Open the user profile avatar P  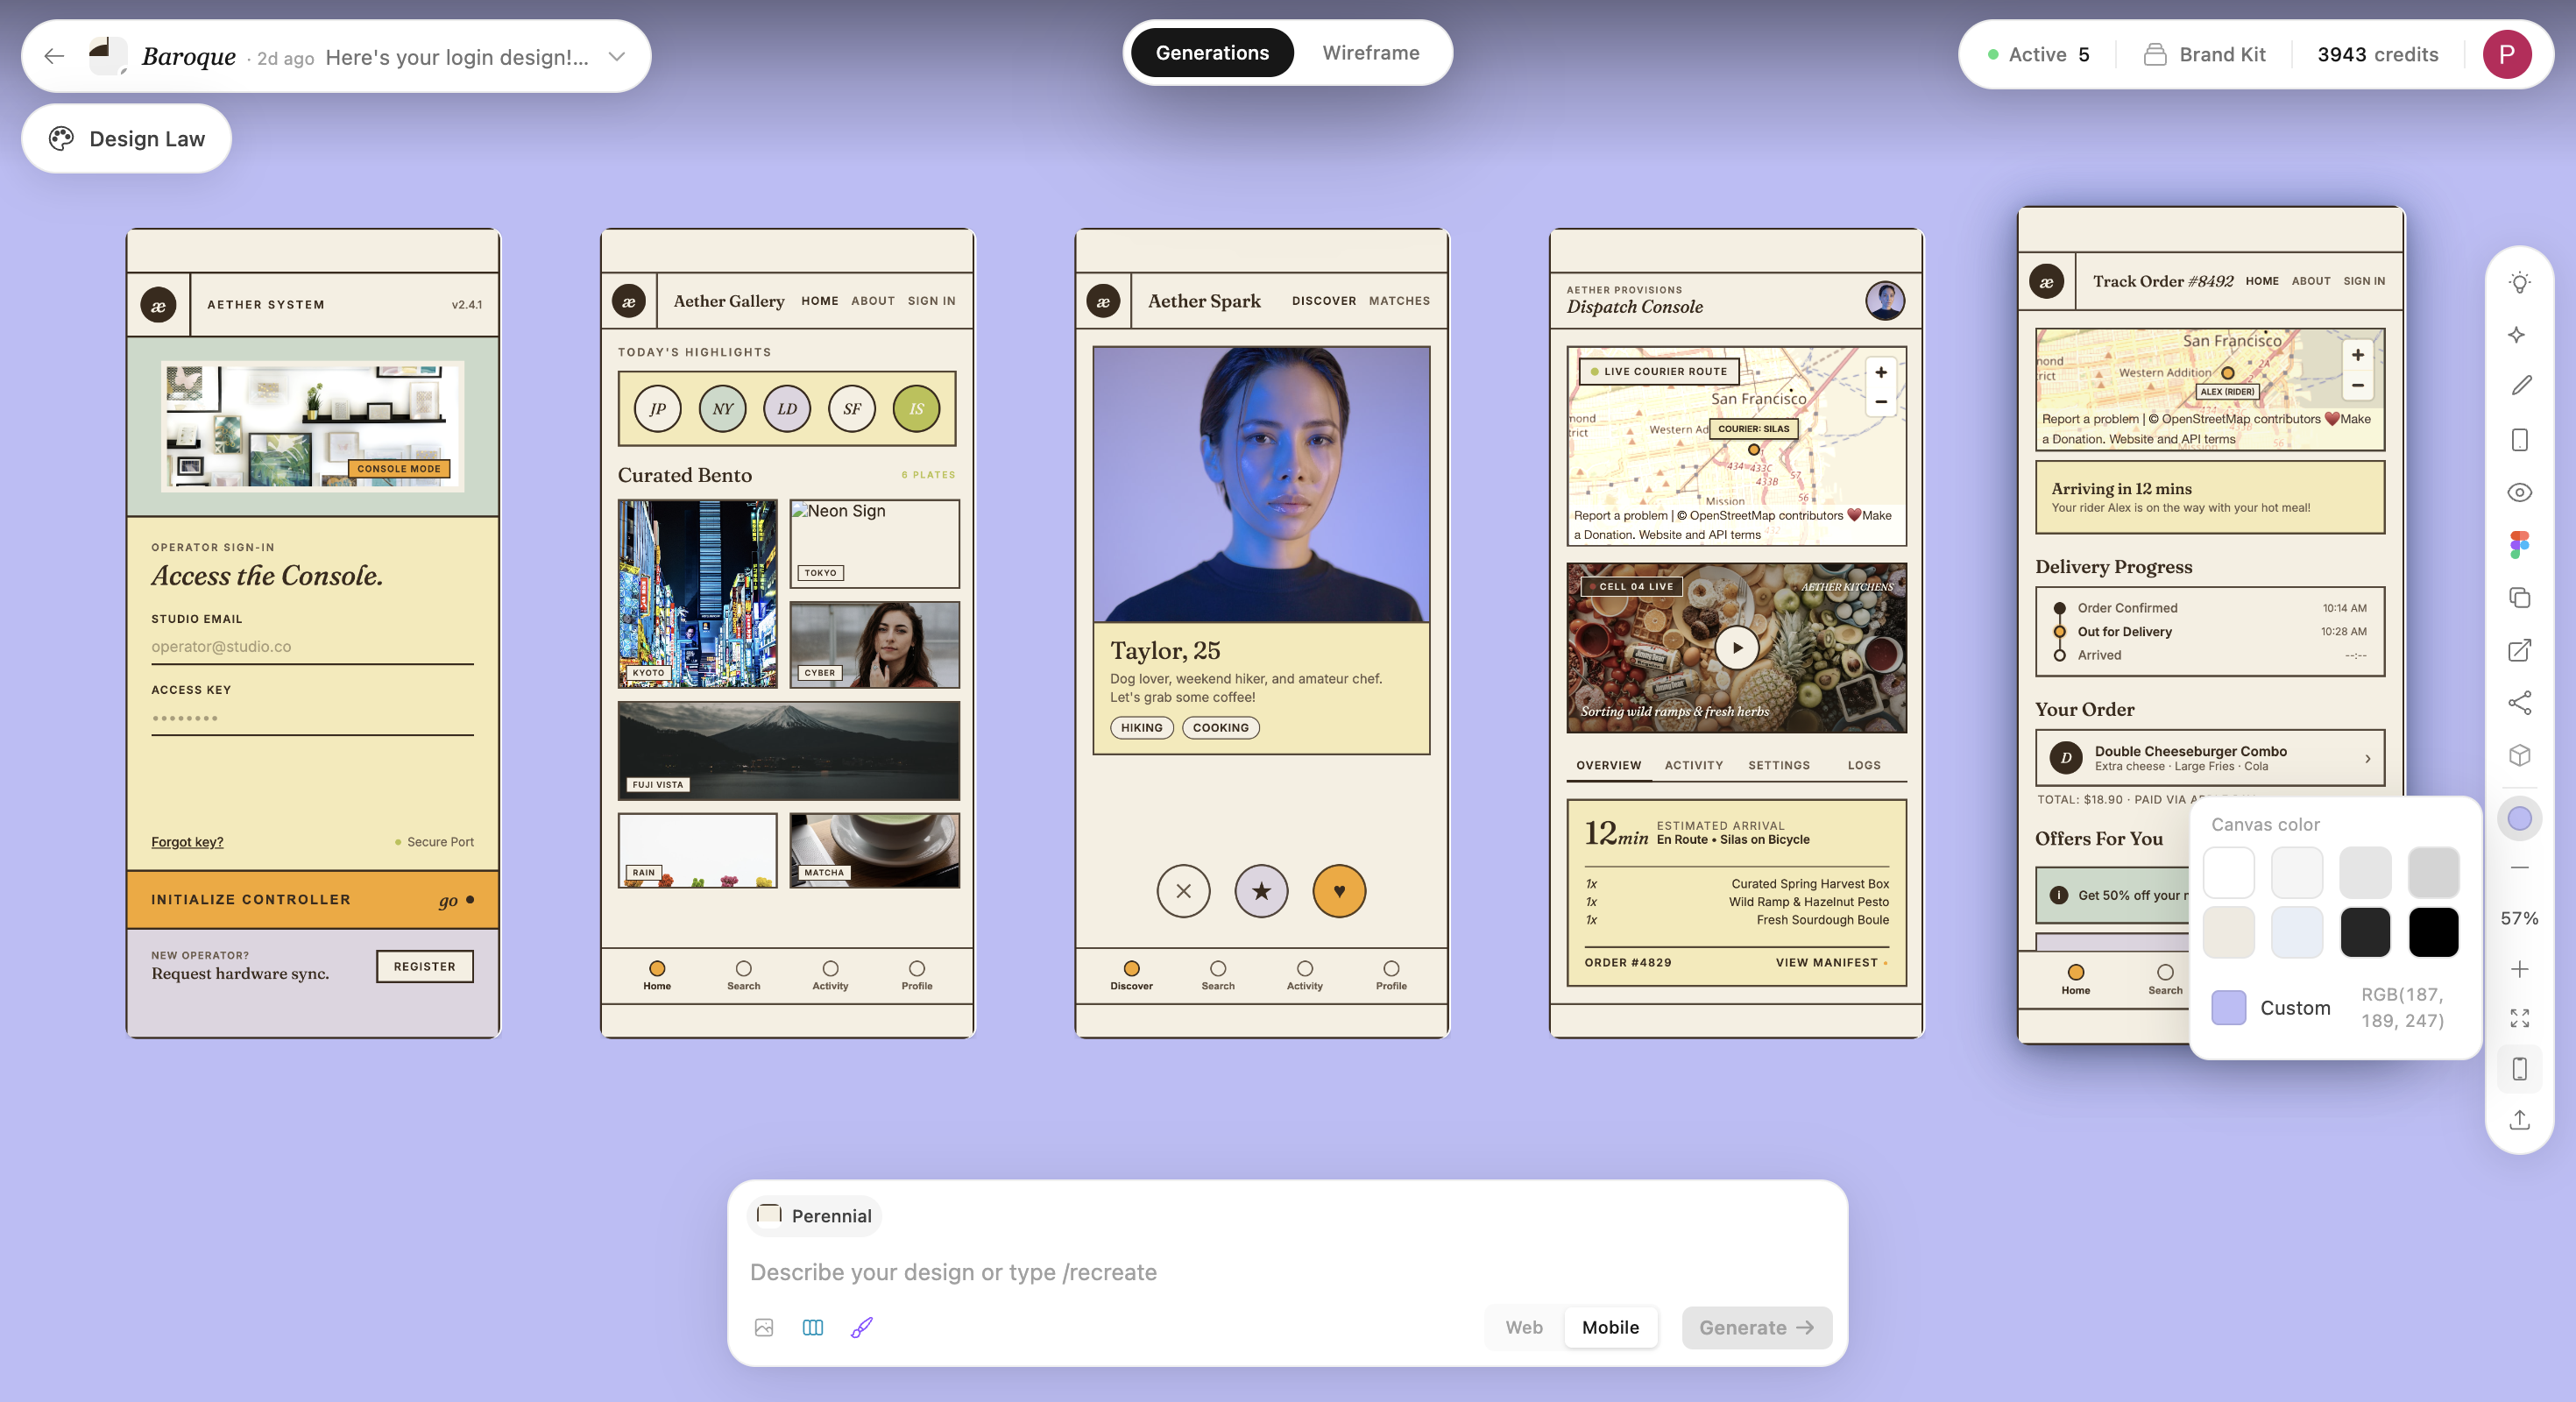point(2506,55)
